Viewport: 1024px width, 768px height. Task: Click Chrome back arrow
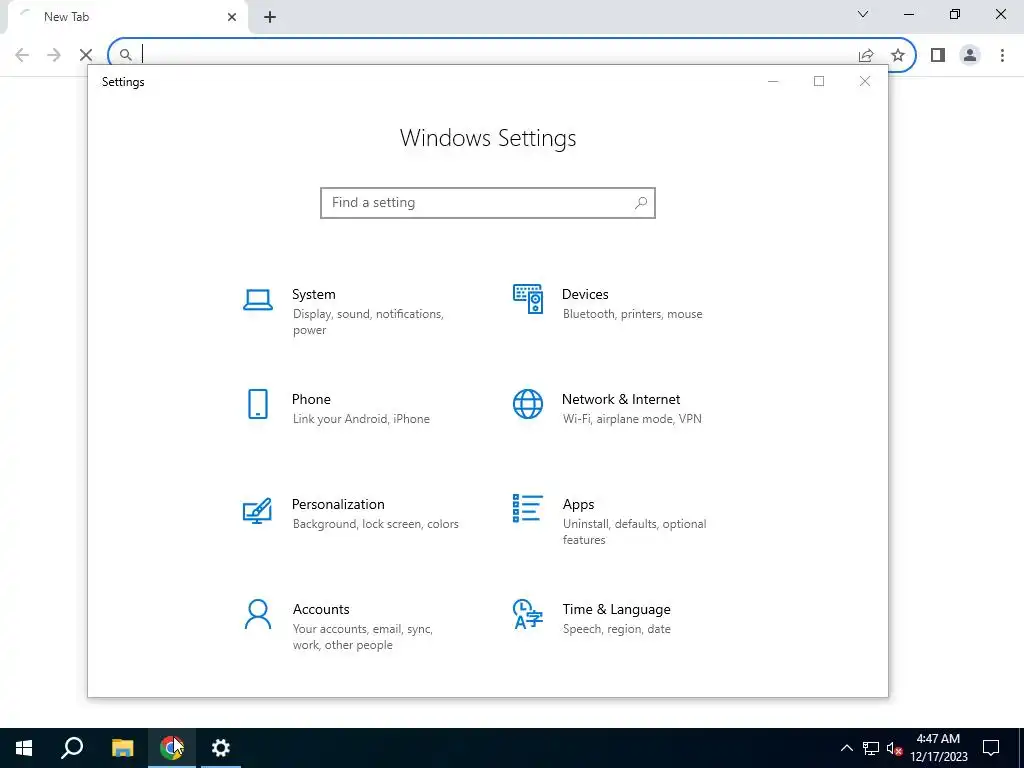tap(22, 55)
